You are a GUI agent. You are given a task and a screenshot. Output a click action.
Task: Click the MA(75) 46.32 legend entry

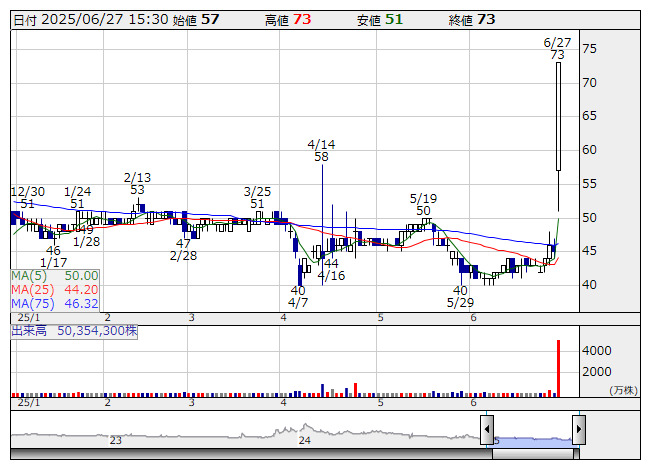[x=55, y=304]
